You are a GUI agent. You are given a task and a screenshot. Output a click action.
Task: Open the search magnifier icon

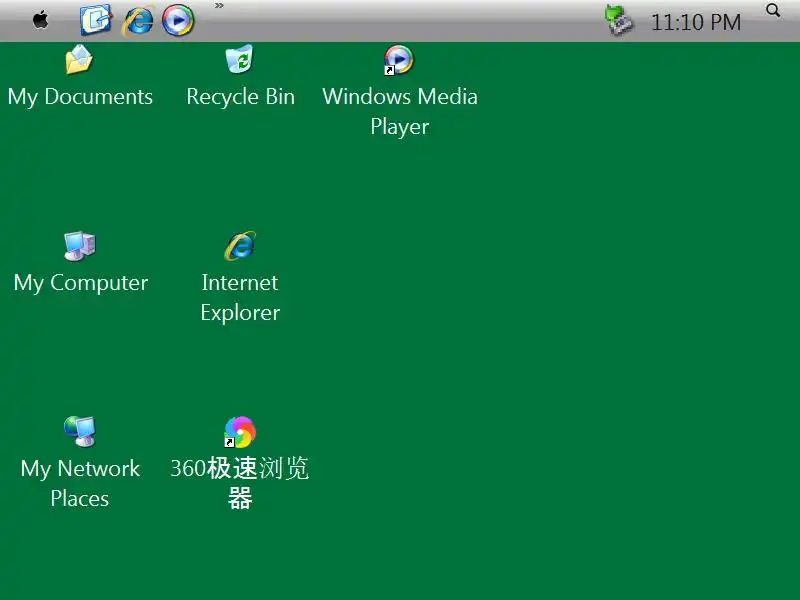pos(773,10)
